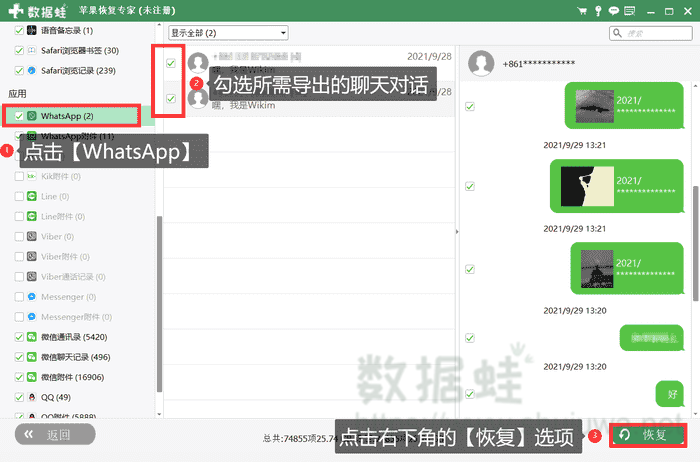Click the 好 message bubble
The width and height of the screenshot is (700, 462).
pyautogui.click(x=669, y=394)
